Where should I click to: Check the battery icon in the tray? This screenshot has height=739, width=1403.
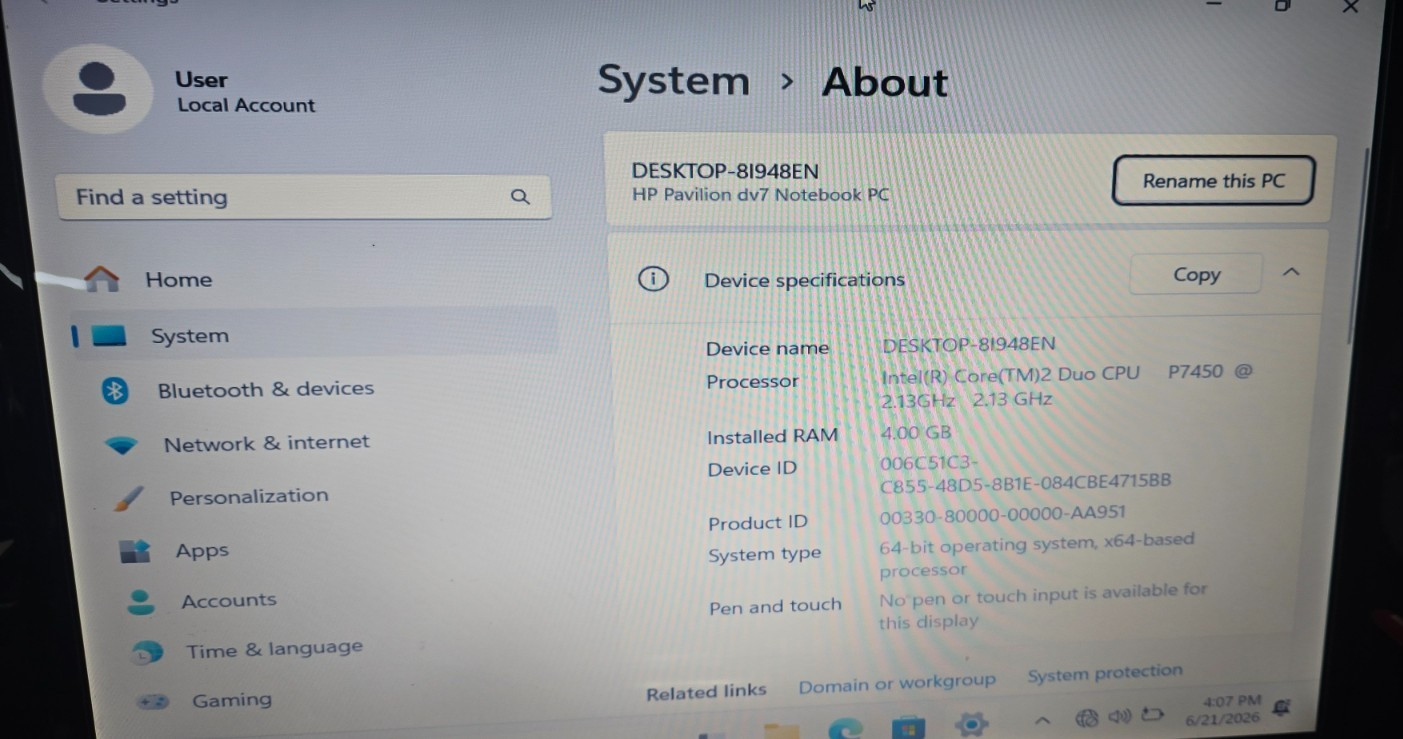click(x=1153, y=715)
